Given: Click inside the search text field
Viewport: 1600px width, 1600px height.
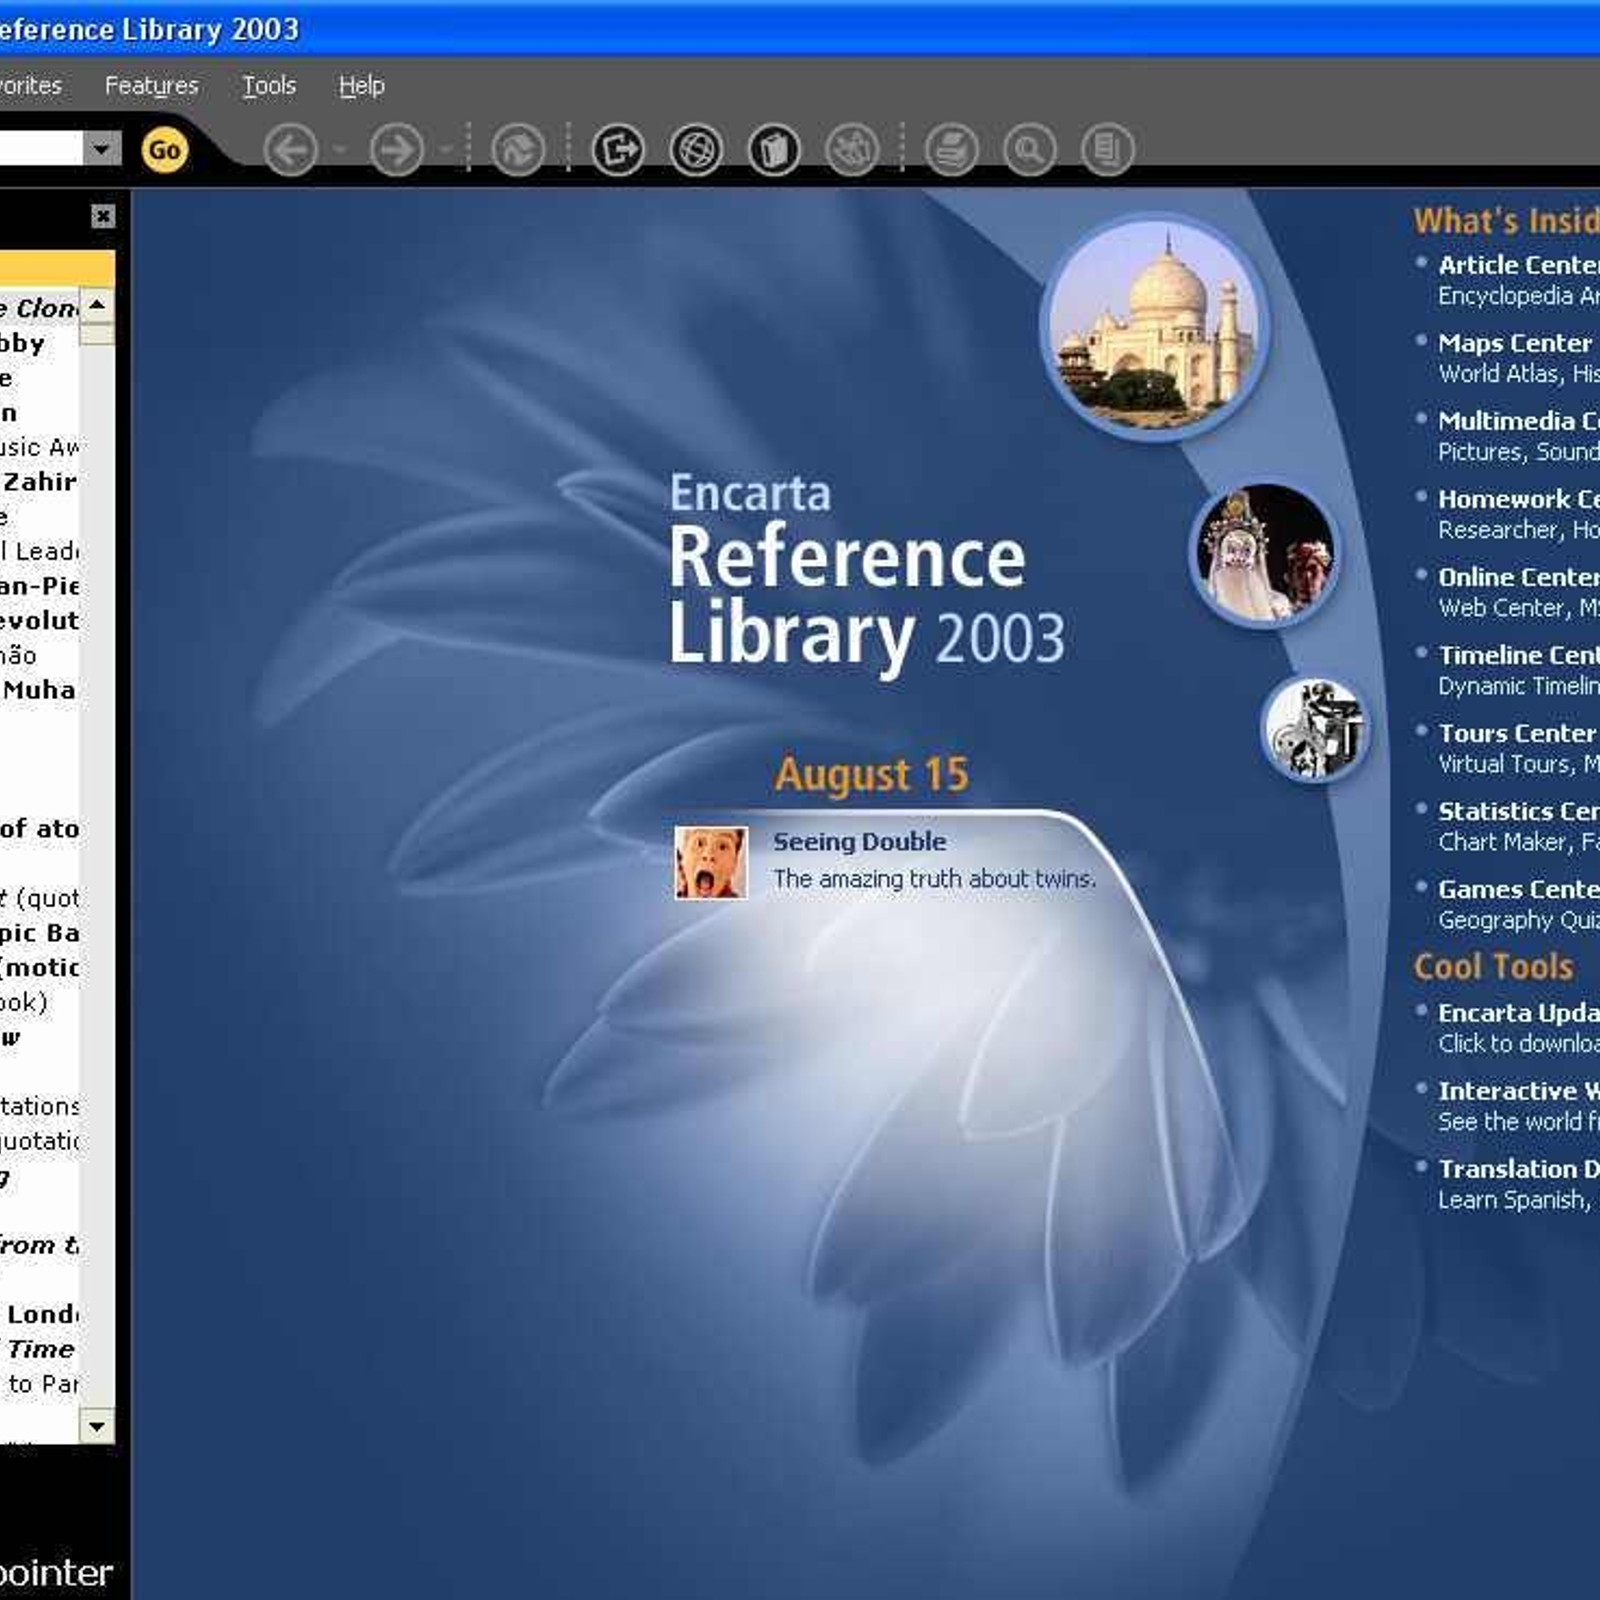Looking at the screenshot, I should (x=40, y=149).
